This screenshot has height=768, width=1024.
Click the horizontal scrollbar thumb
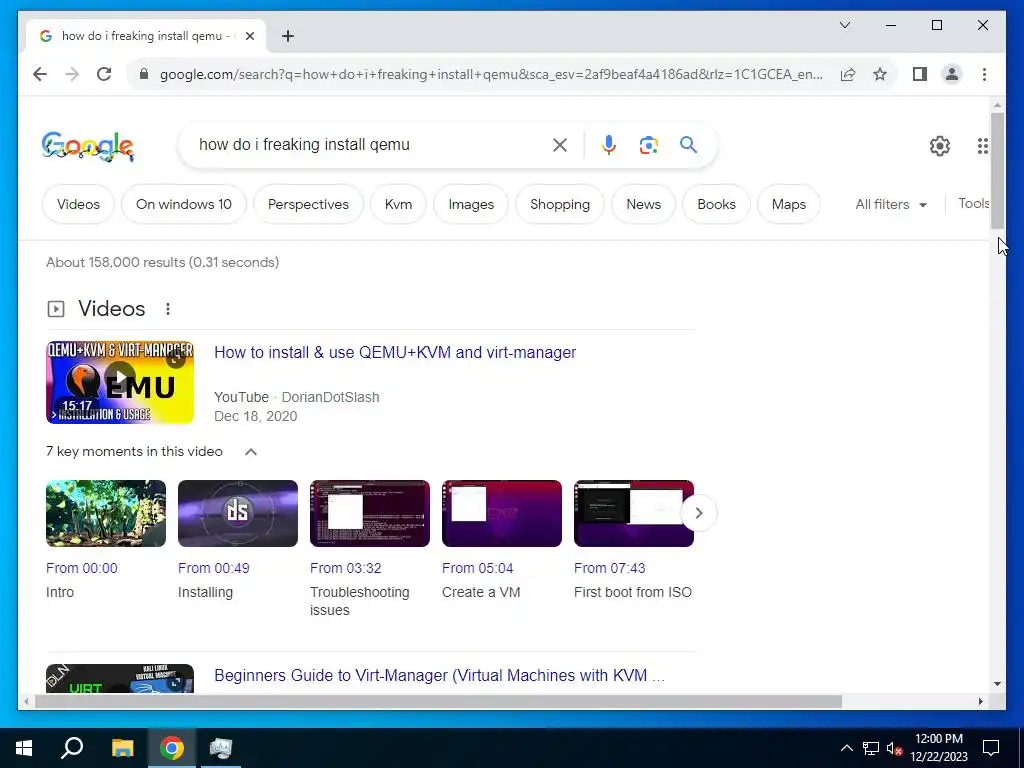(438, 702)
